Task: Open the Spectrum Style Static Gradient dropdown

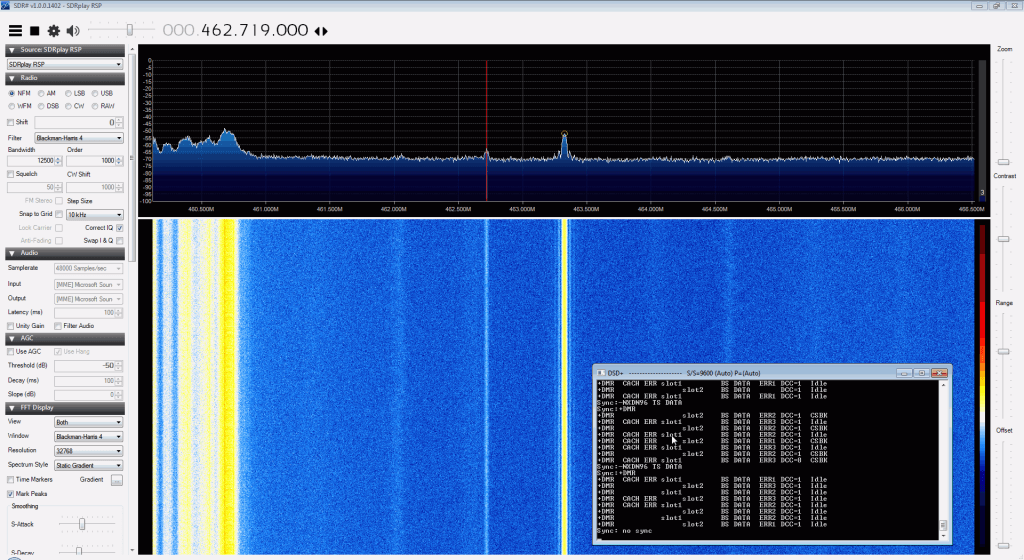Action: (88, 465)
